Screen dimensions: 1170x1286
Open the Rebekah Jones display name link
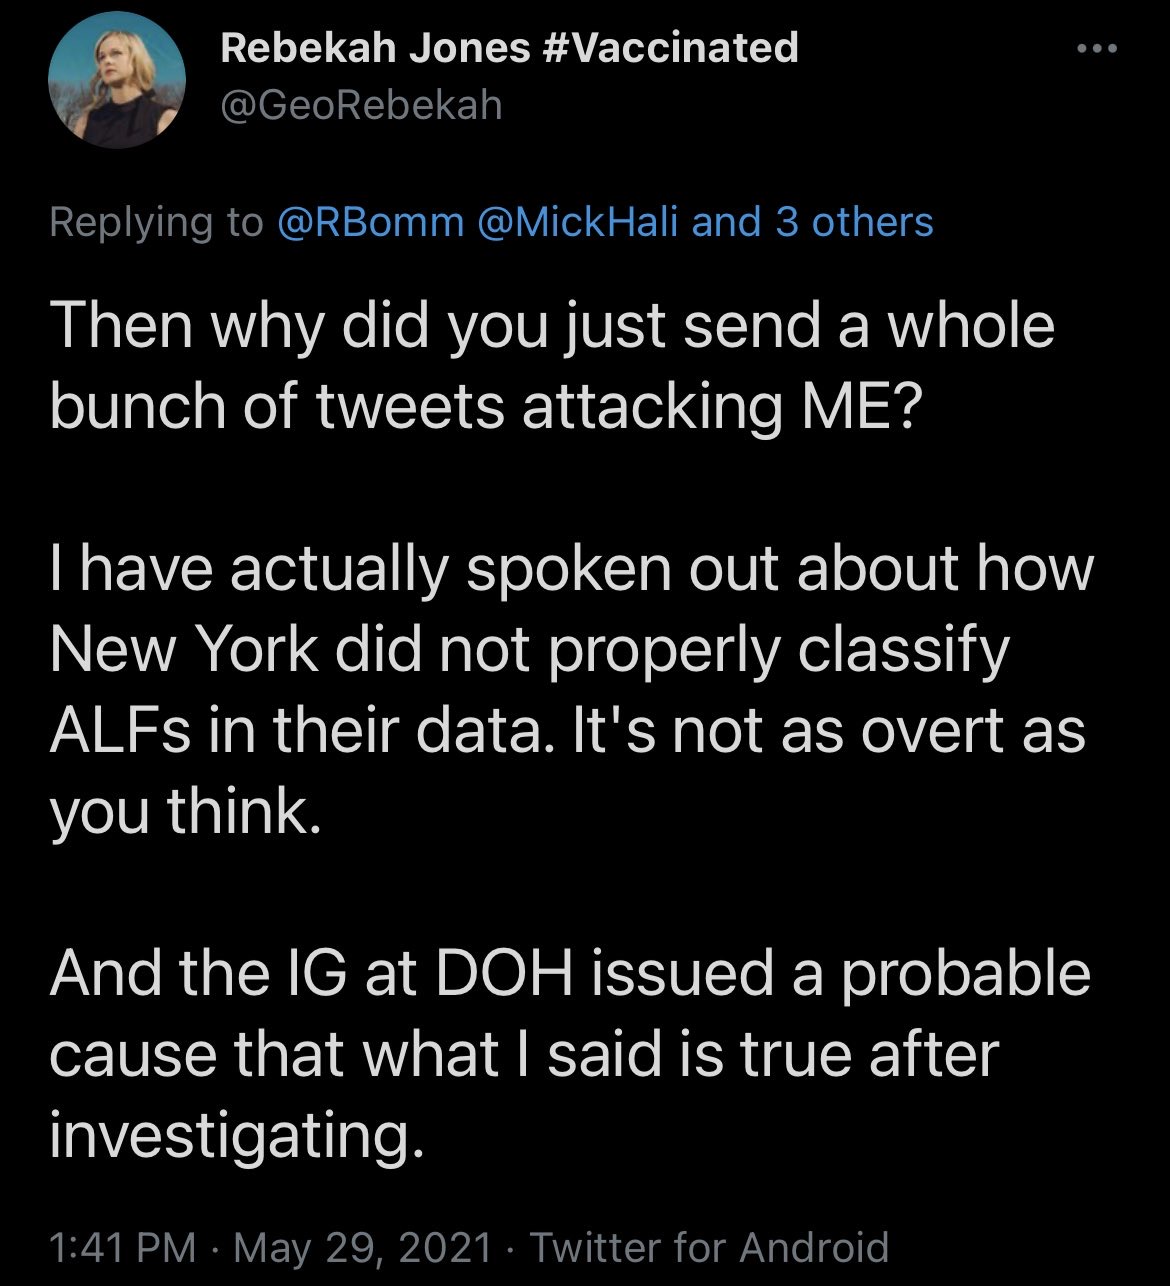pyautogui.click(x=377, y=47)
